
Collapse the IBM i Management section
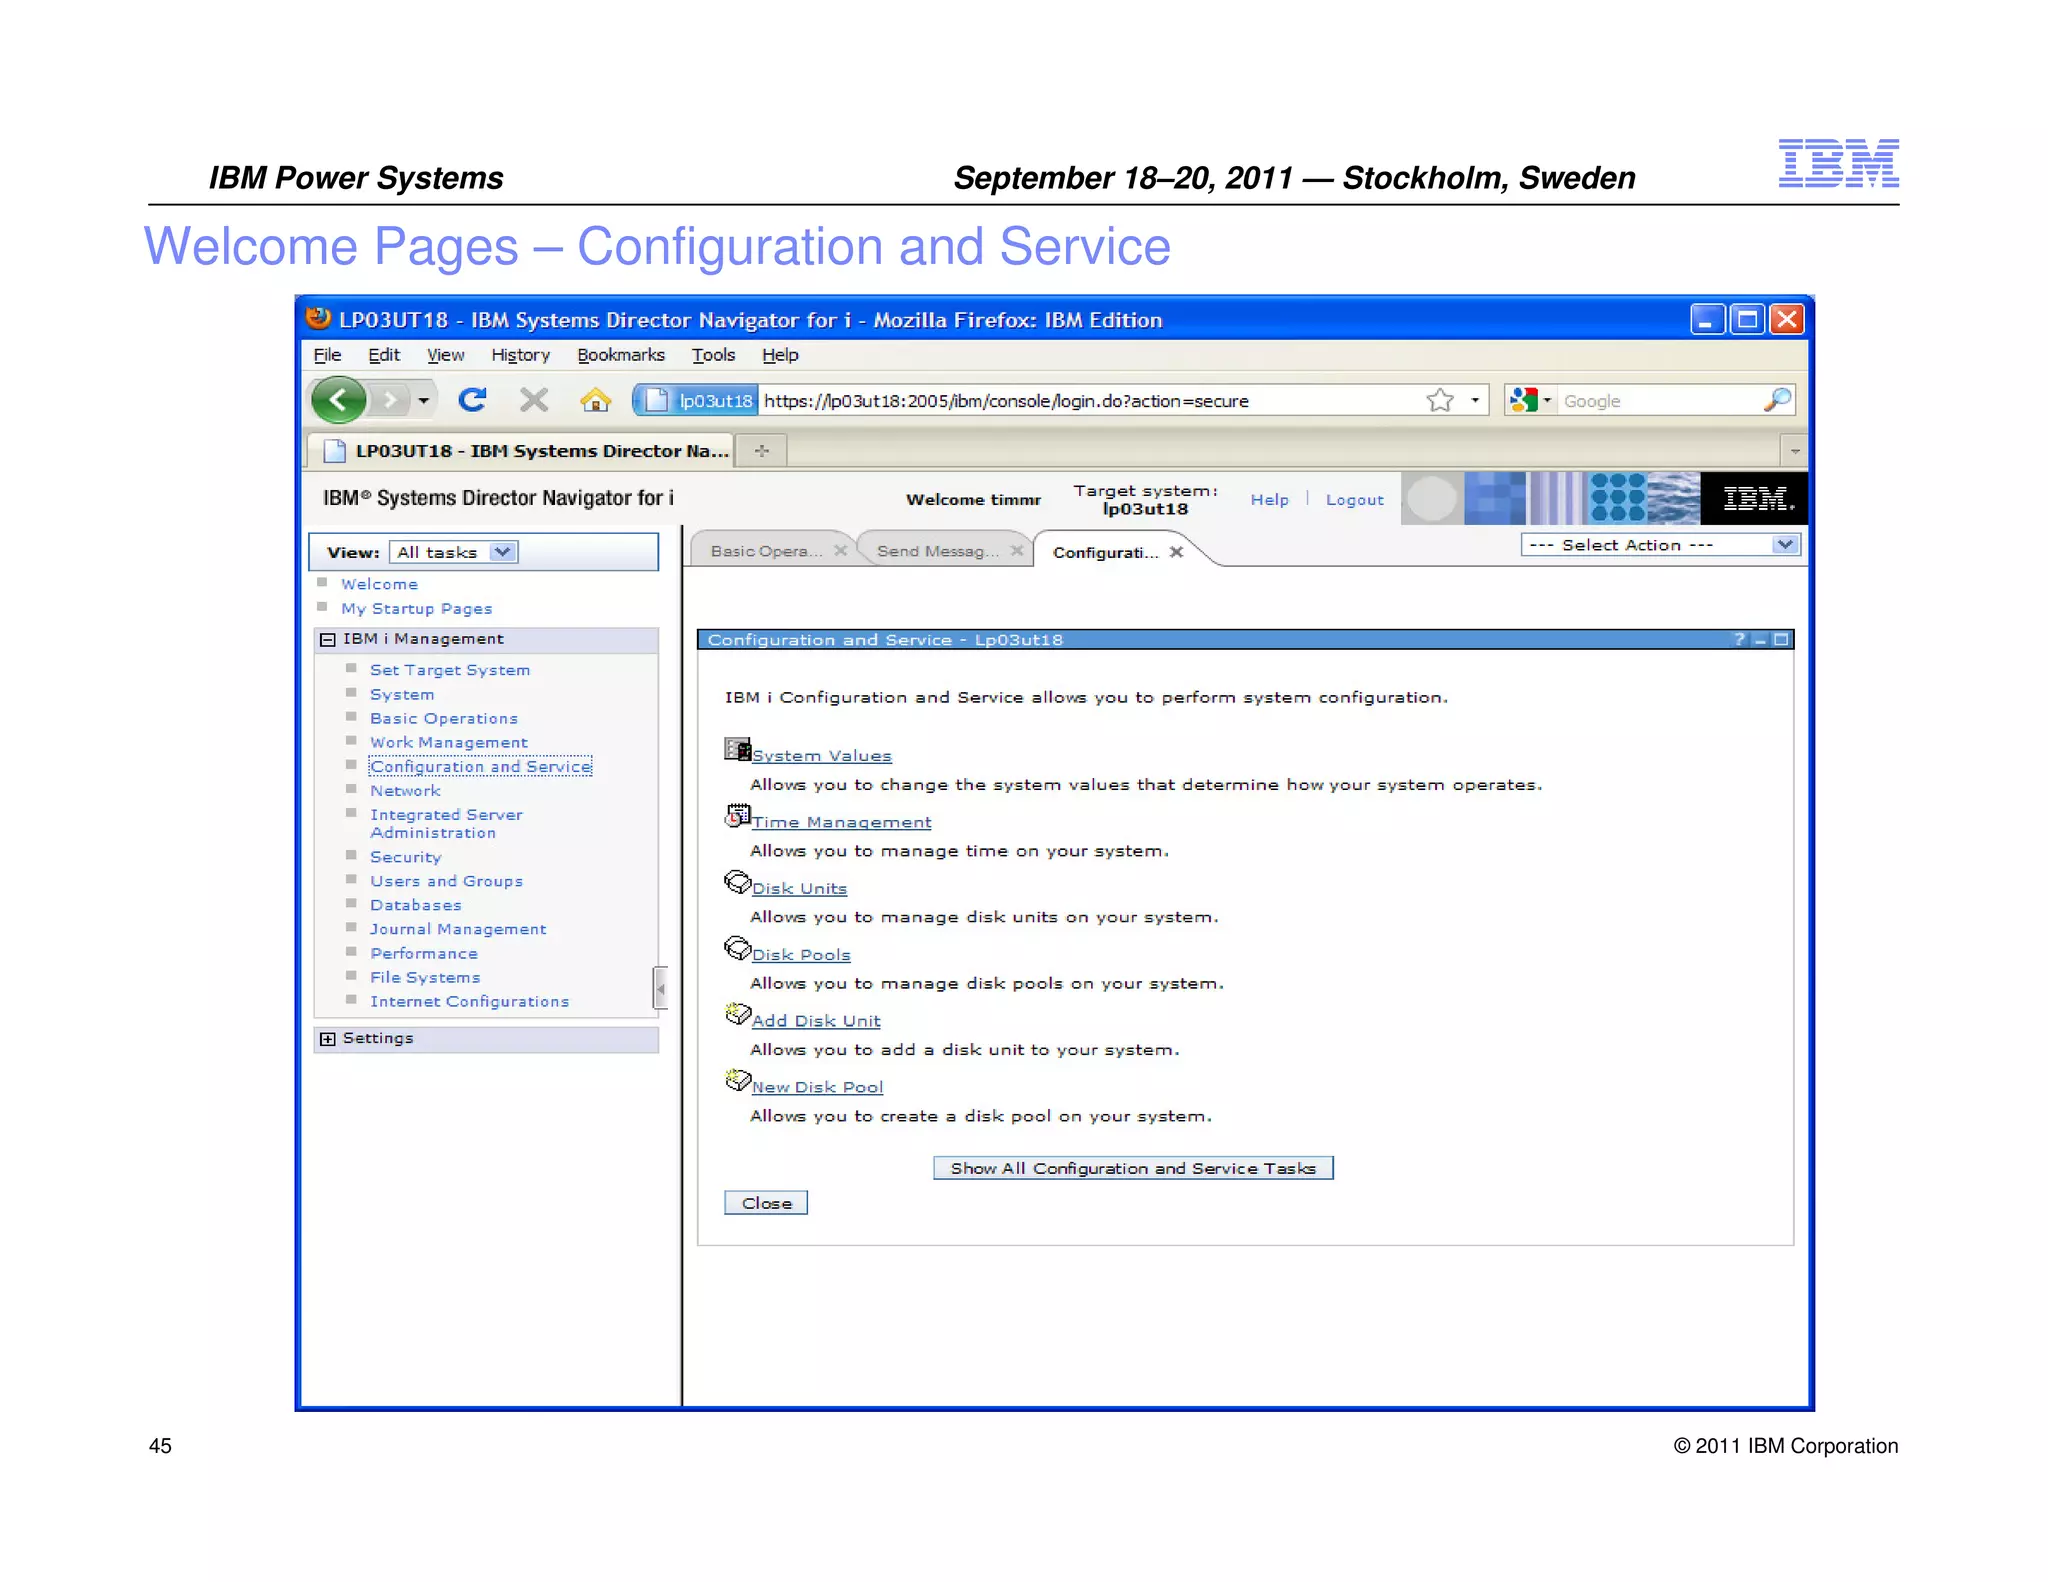coord(328,640)
